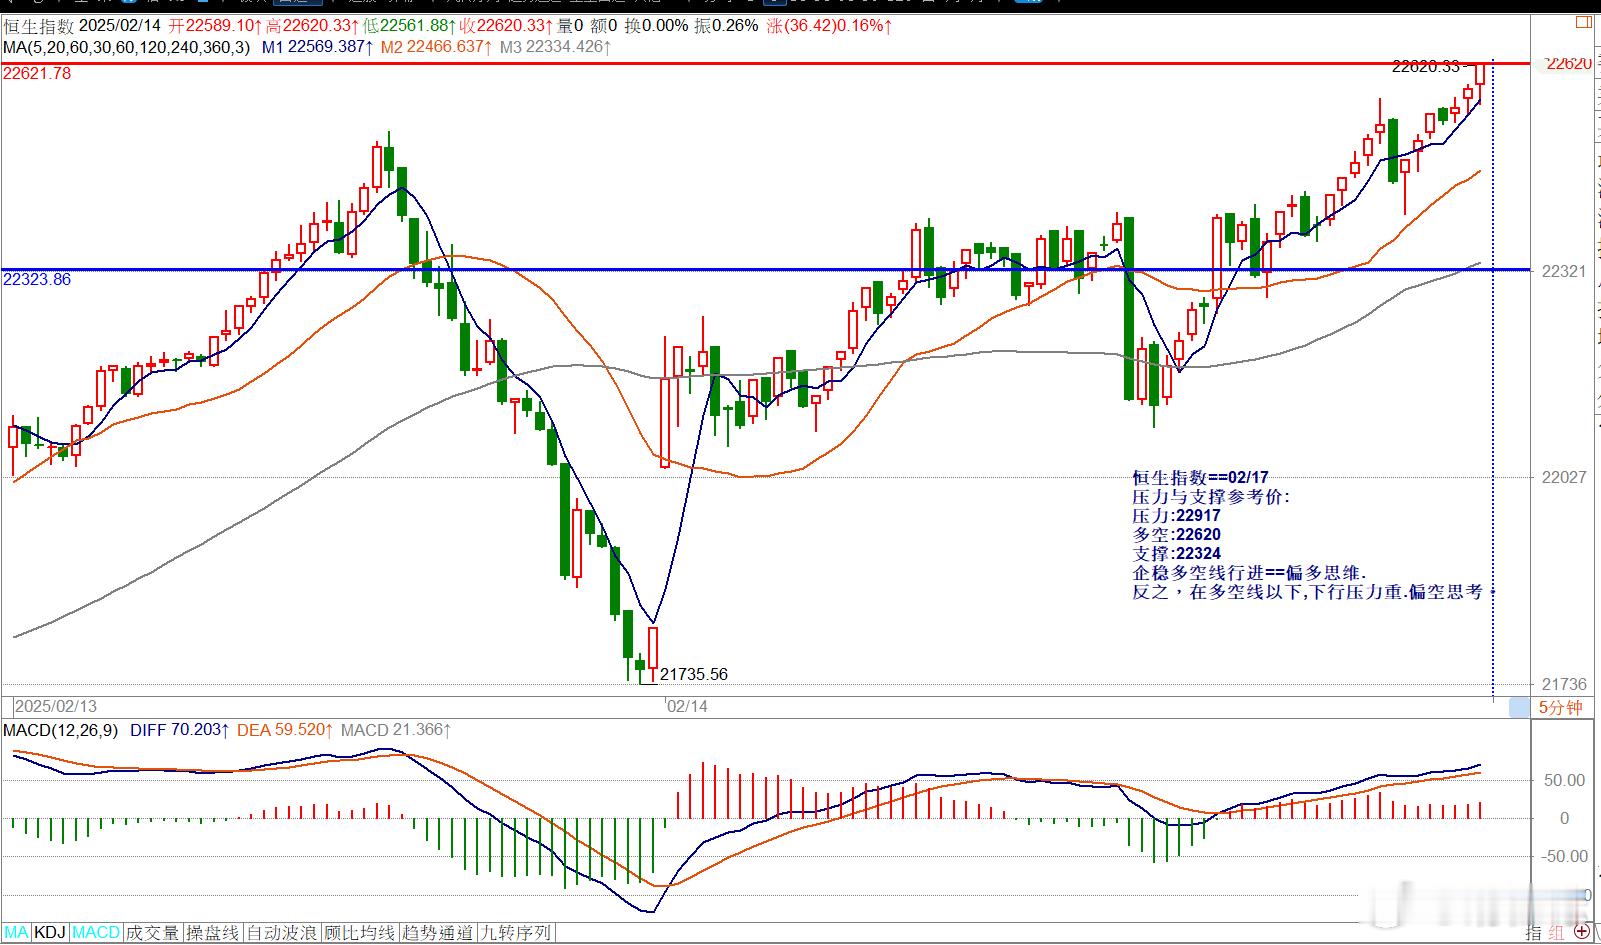The image size is (1601, 945).
Task: Click the light blue time-axis scroll thumb
Action: point(1519,708)
